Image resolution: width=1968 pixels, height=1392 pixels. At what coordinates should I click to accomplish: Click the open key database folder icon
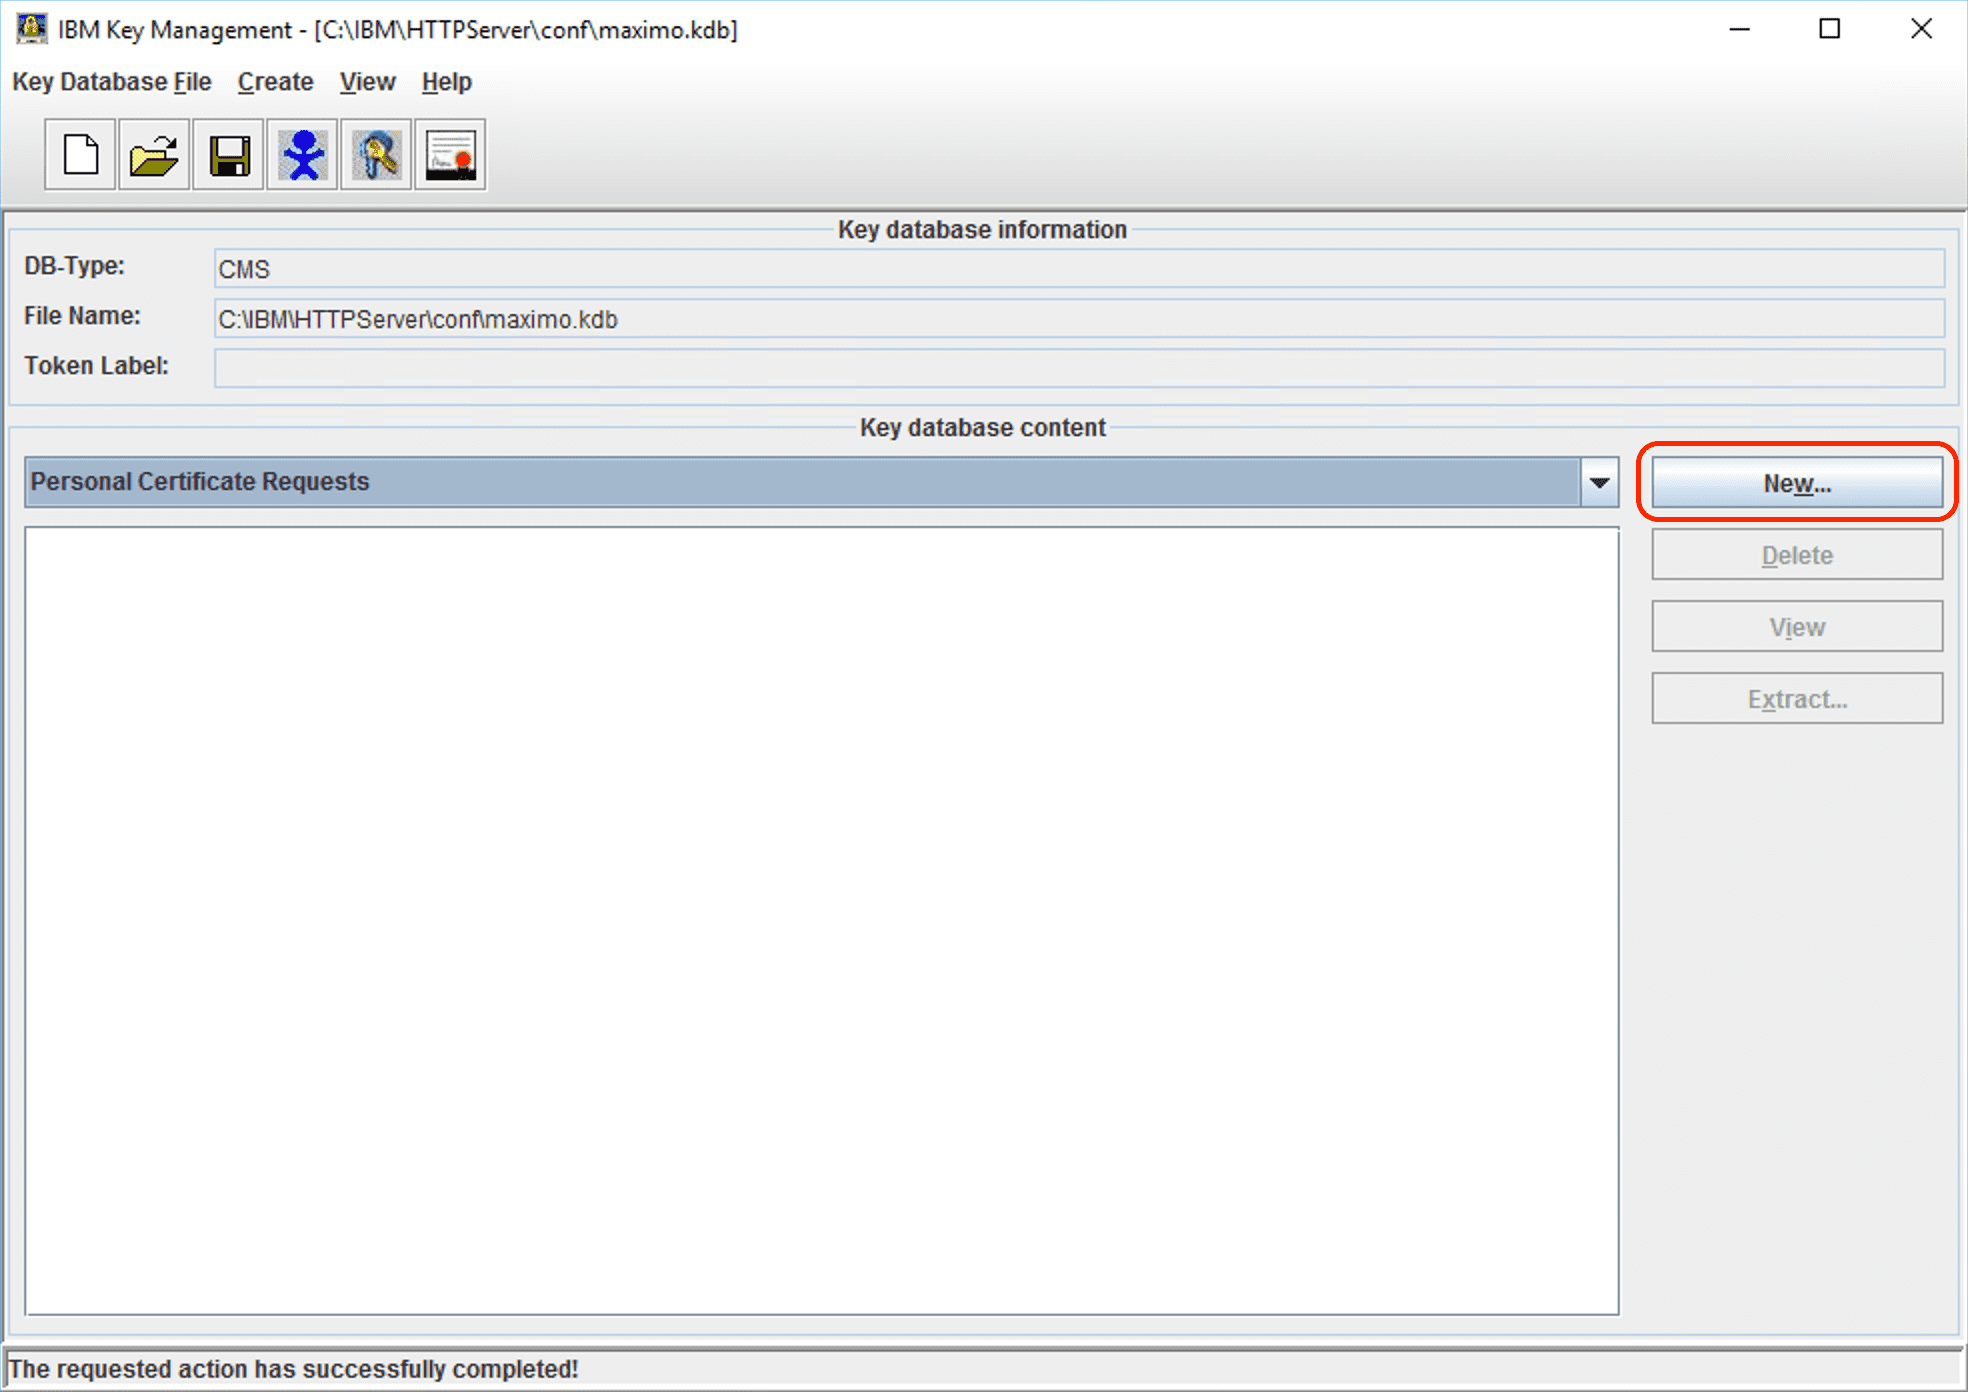(x=154, y=155)
